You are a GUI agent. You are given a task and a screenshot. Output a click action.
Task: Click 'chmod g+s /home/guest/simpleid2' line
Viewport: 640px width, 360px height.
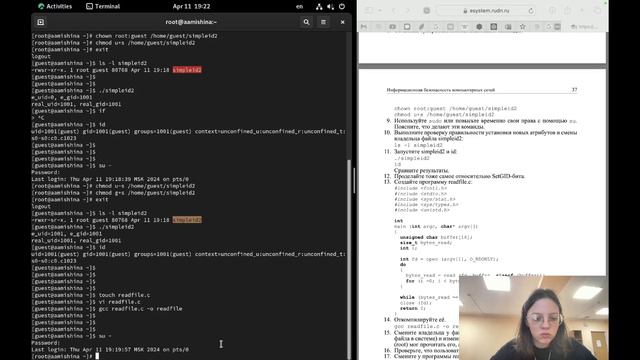113,193
